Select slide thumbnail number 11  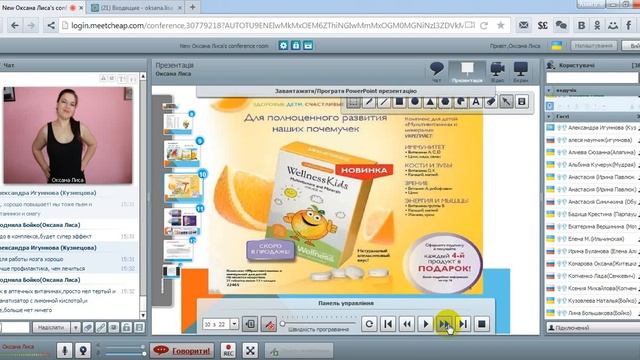click(x=182, y=222)
